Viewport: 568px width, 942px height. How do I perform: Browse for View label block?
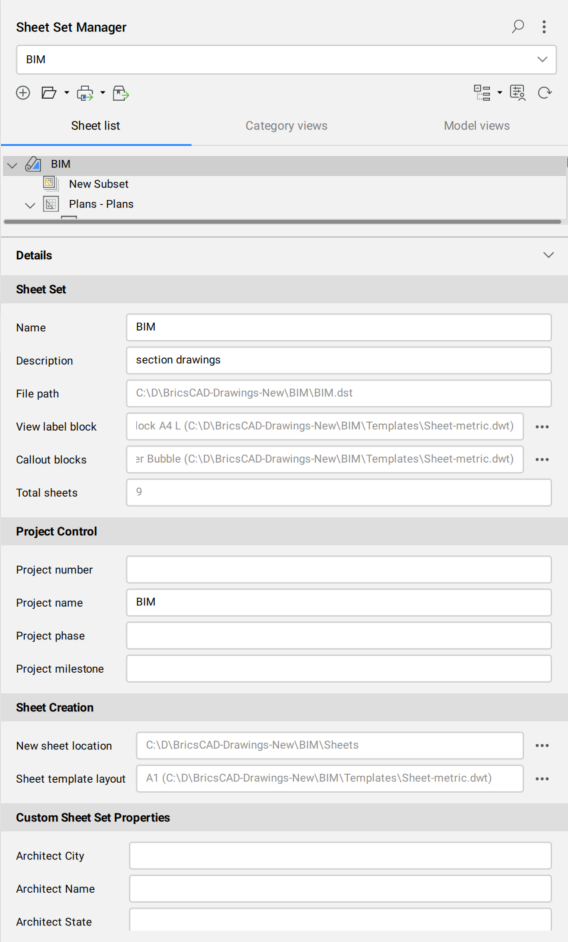coord(542,427)
